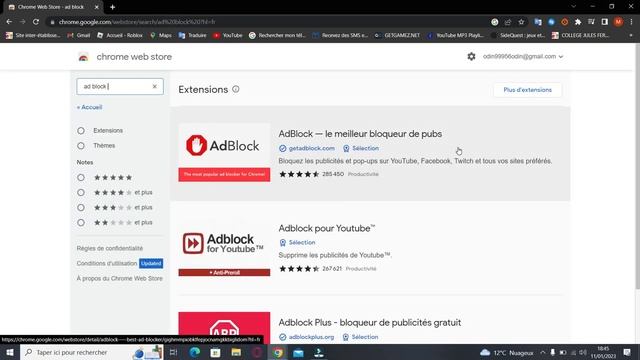Expand the odin gmail account dropdown
Screen dimensions: 640x360
click(523, 56)
